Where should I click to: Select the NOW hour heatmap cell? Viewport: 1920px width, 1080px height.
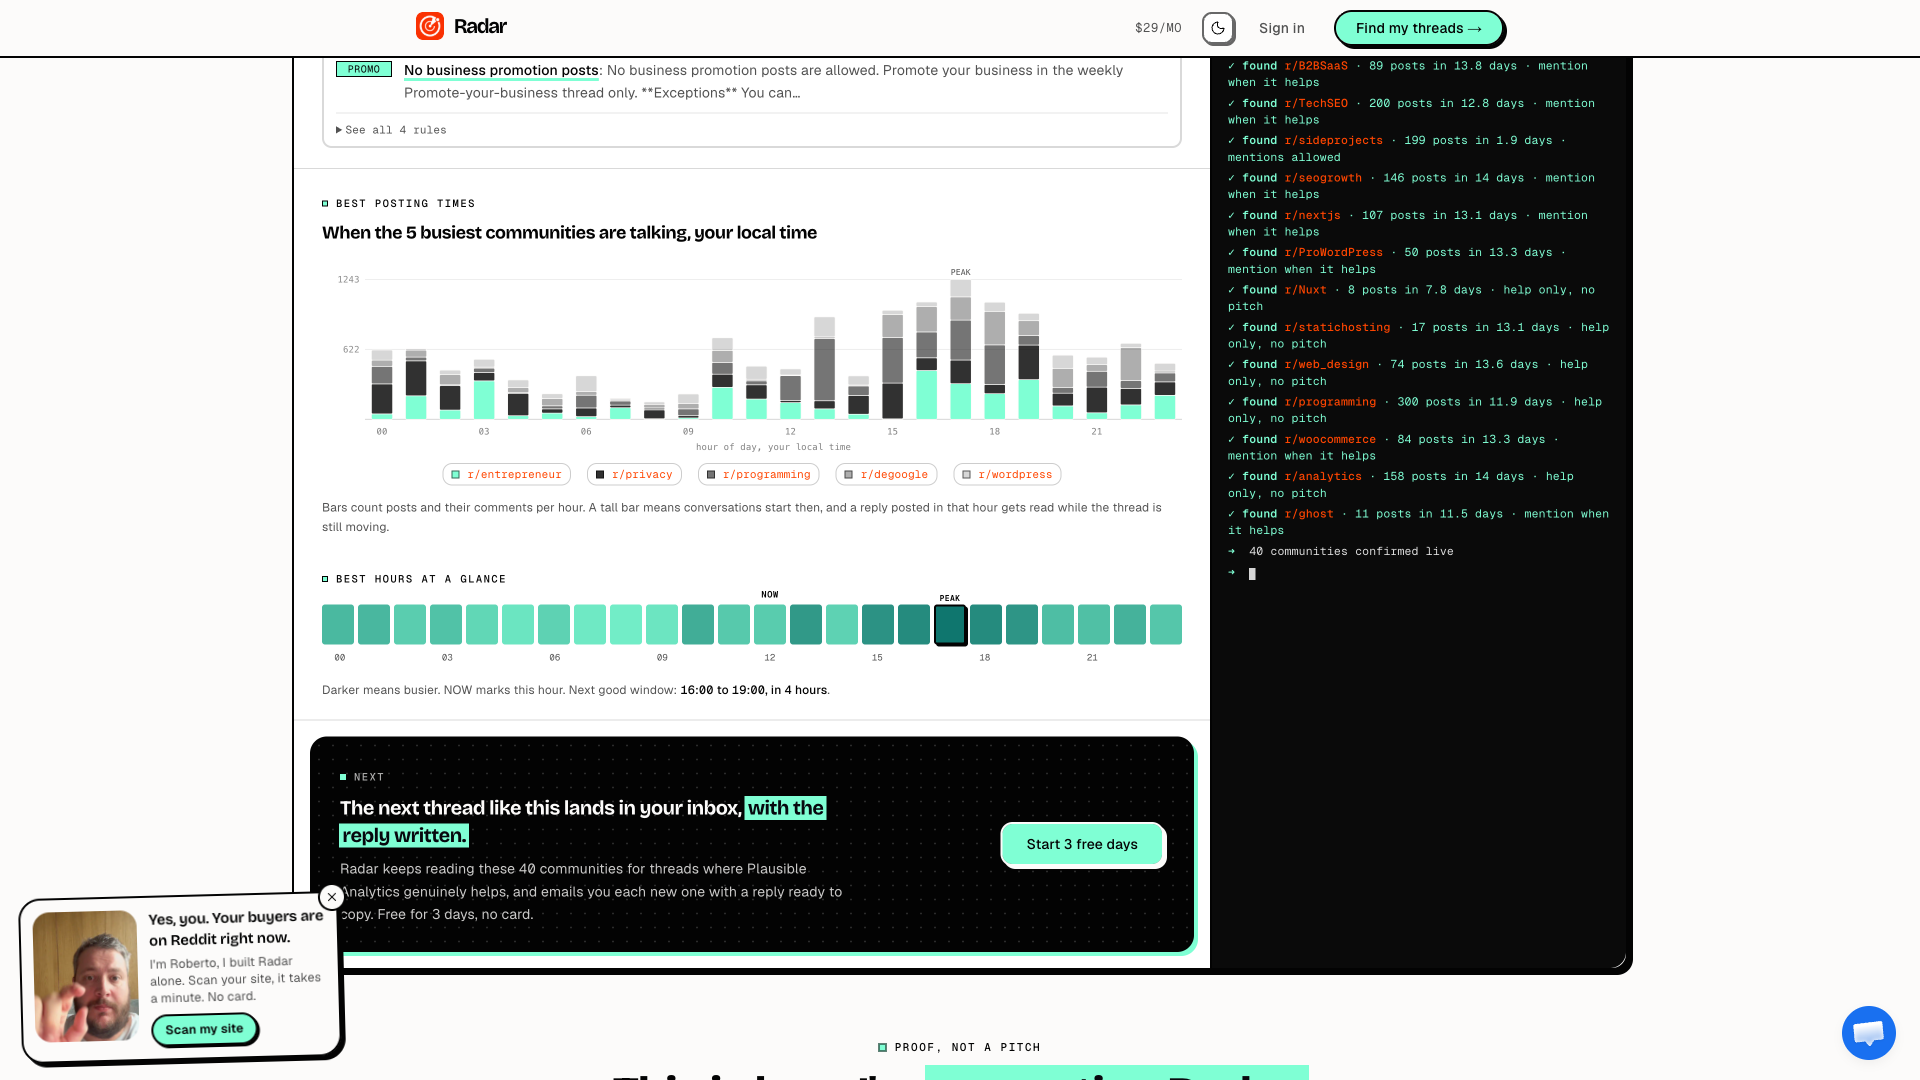pyautogui.click(x=770, y=625)
